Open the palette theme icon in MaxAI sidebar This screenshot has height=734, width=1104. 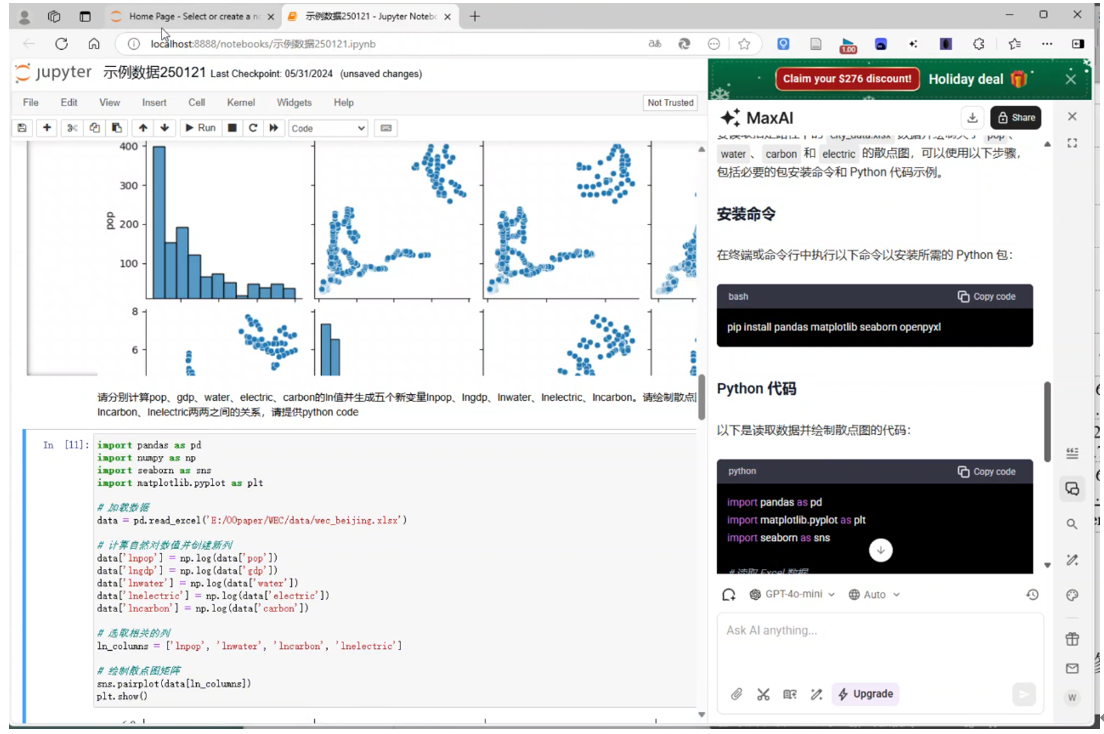coord(1072,595)
